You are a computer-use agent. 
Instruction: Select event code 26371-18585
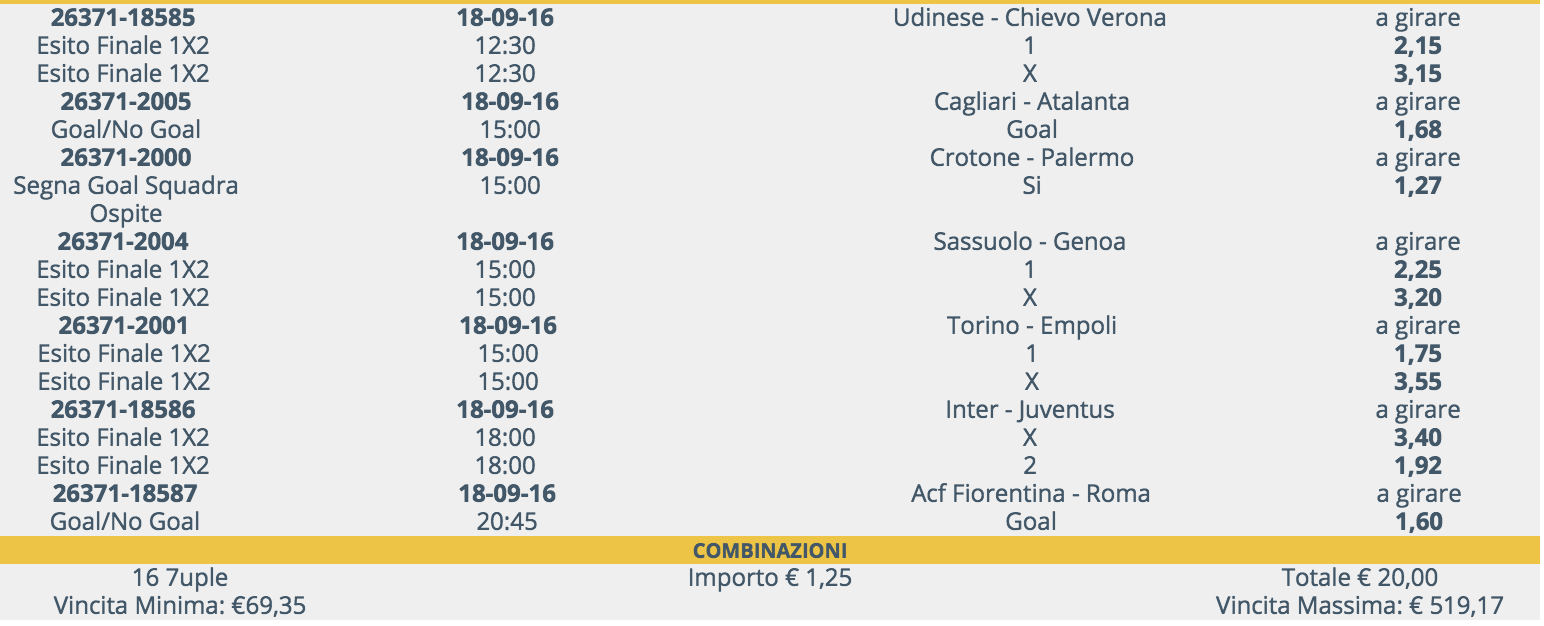(124, 18)
